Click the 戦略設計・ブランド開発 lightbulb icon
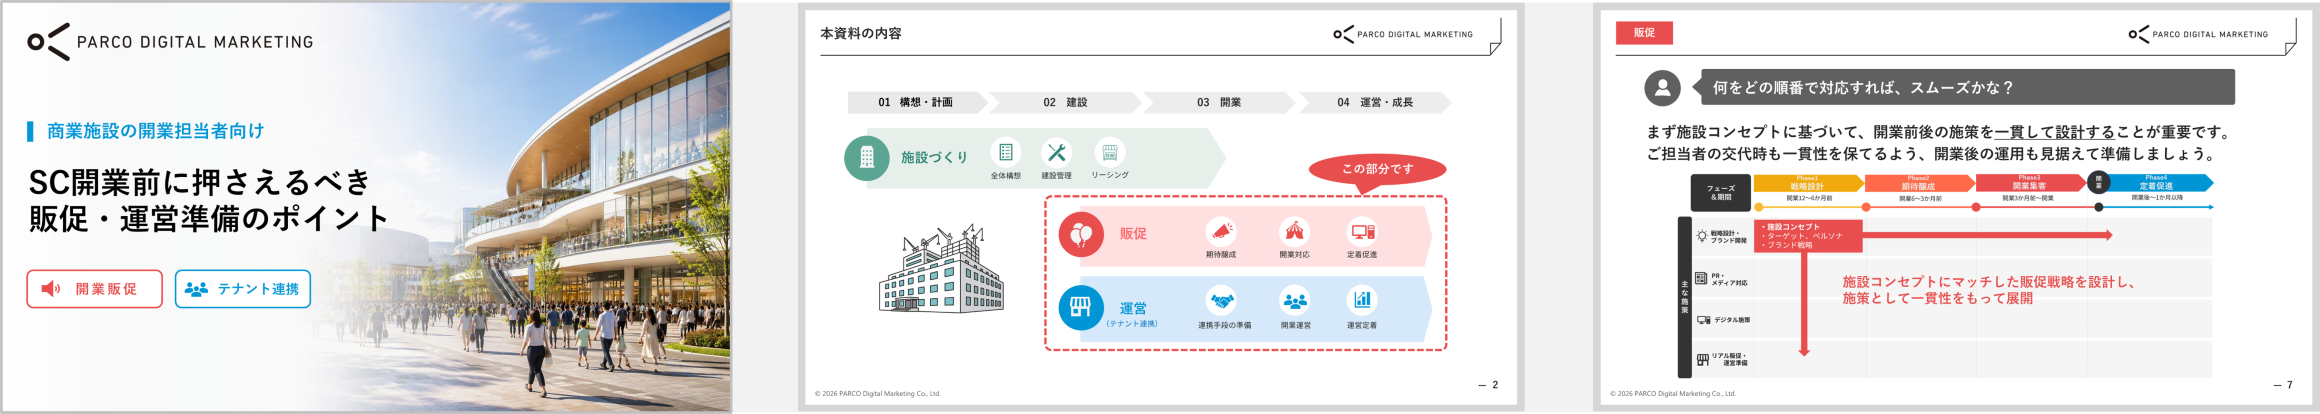2320x414 pixels. (1702, 237)
